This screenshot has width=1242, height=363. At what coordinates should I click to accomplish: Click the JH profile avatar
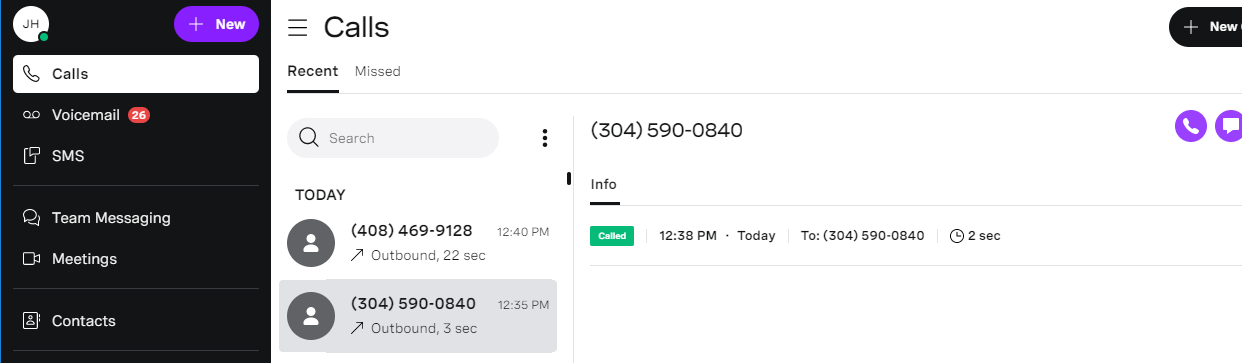click(x=31, y=24)
